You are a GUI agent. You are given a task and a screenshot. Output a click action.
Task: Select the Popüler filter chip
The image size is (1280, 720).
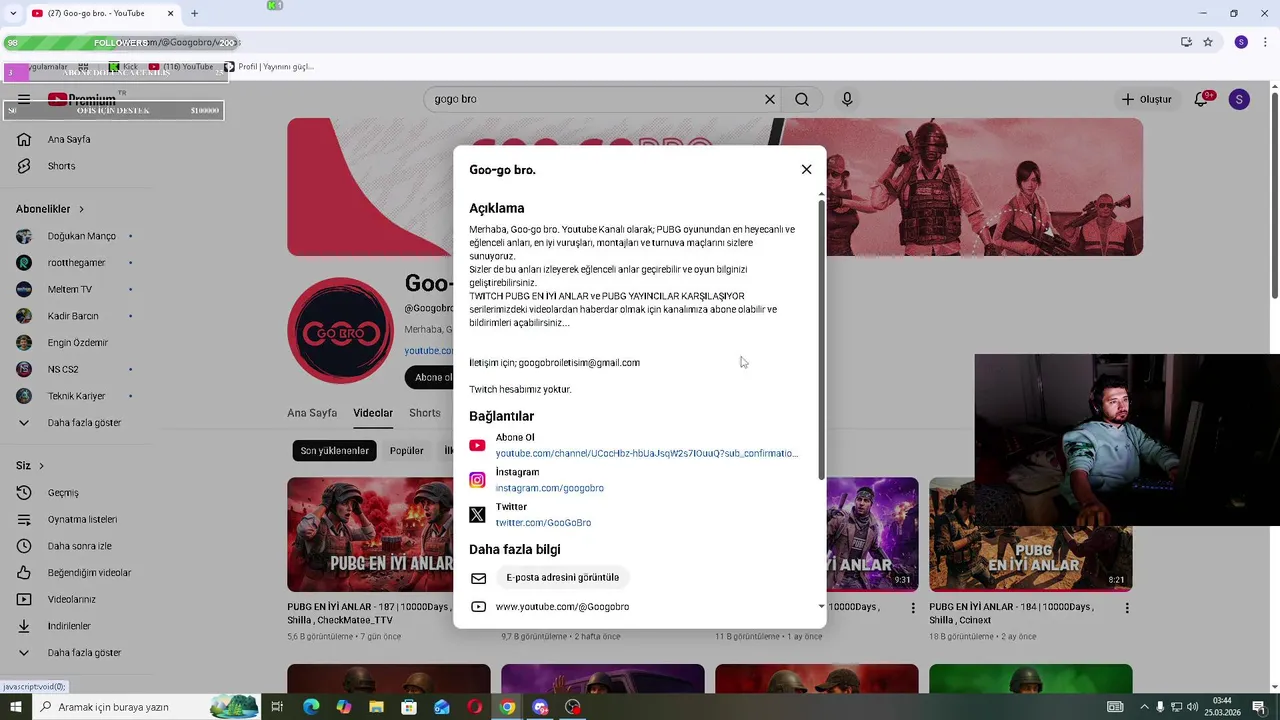coord(407,451)
